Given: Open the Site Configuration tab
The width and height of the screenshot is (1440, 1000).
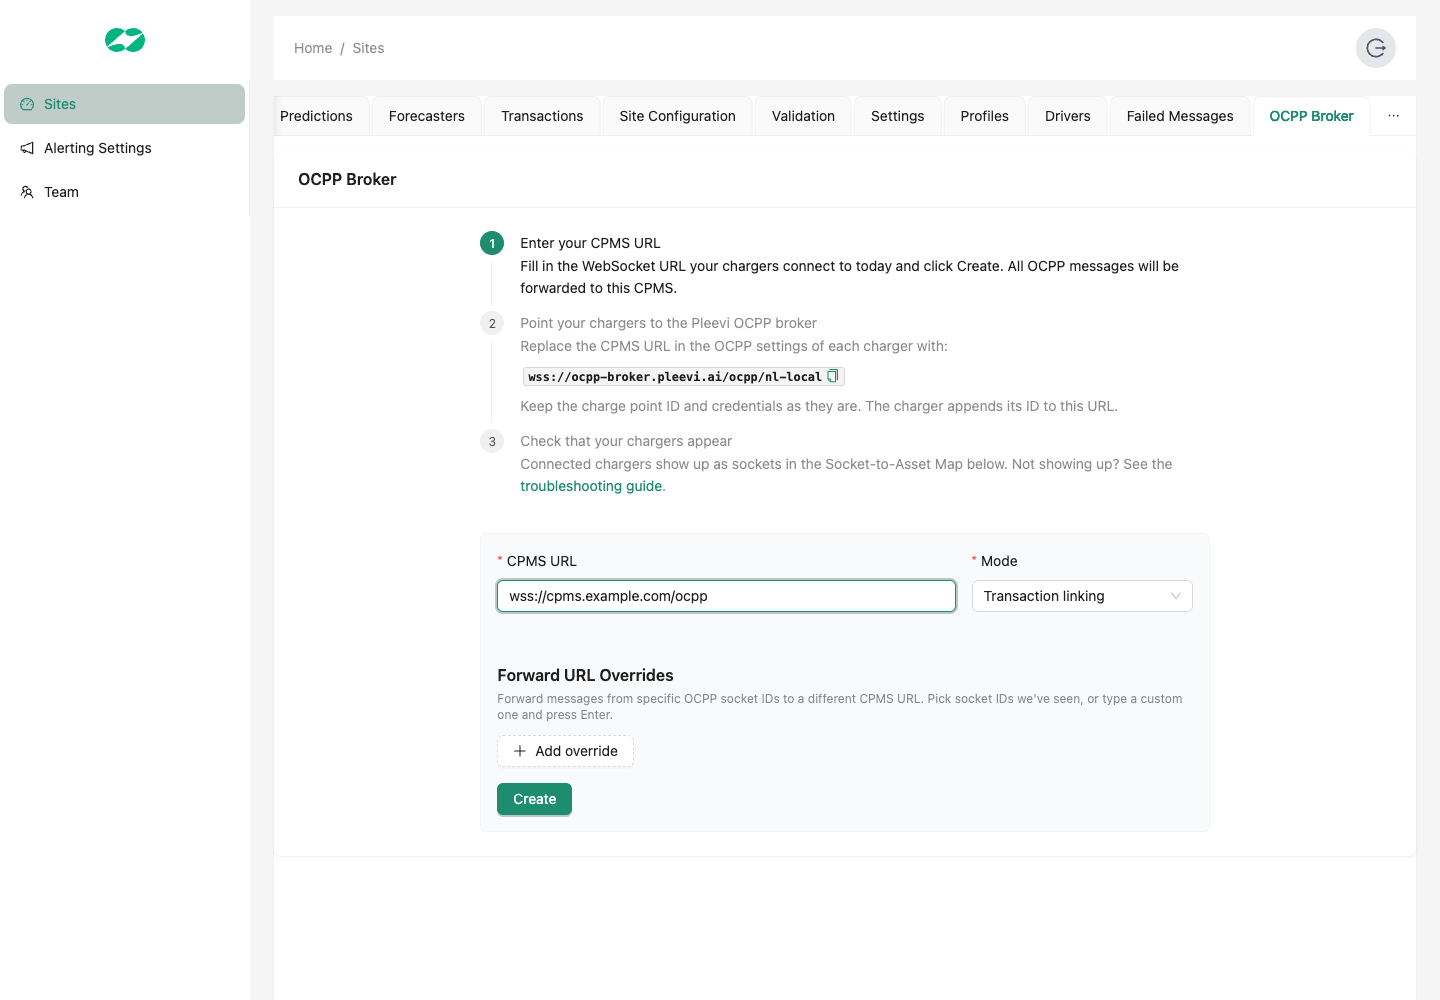Looking at the screenshot, I should [677, 116].
